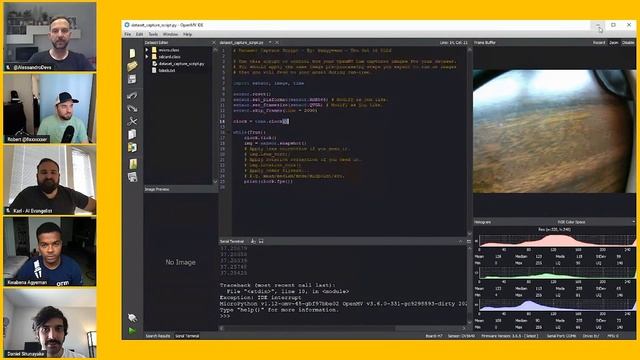640x360 pixels.
Task: Click Daniel's video tile
Action: tap(50, 323)
